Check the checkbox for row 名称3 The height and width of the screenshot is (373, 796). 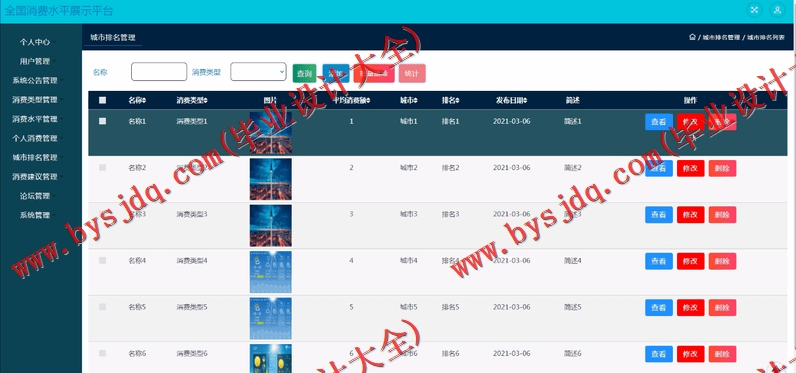pyautogui.click(x=103, y=214)
